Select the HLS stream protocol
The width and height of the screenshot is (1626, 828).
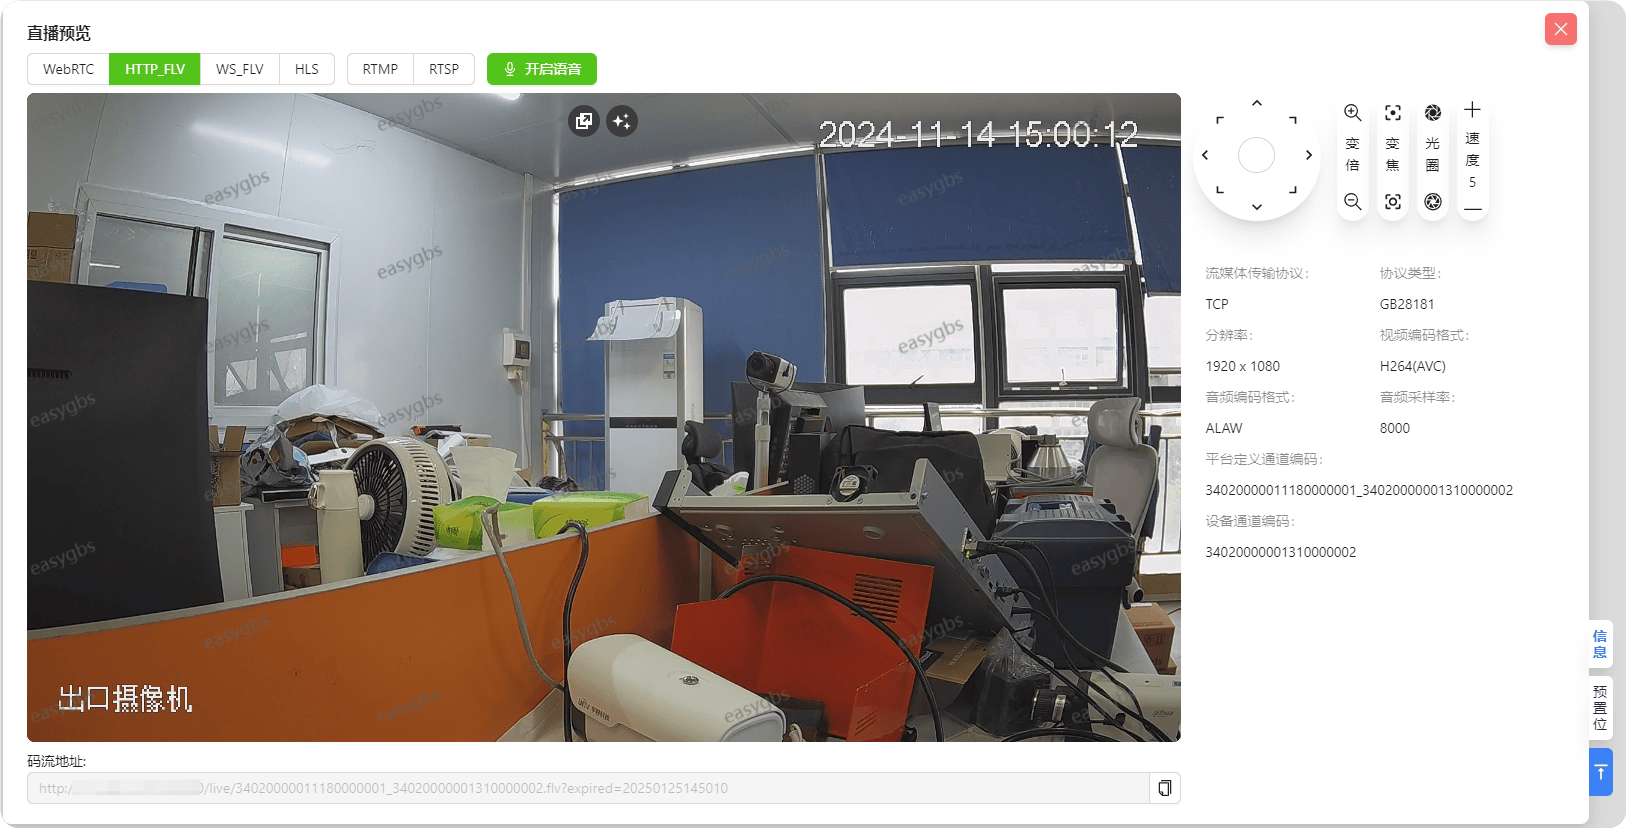point(306,69)
